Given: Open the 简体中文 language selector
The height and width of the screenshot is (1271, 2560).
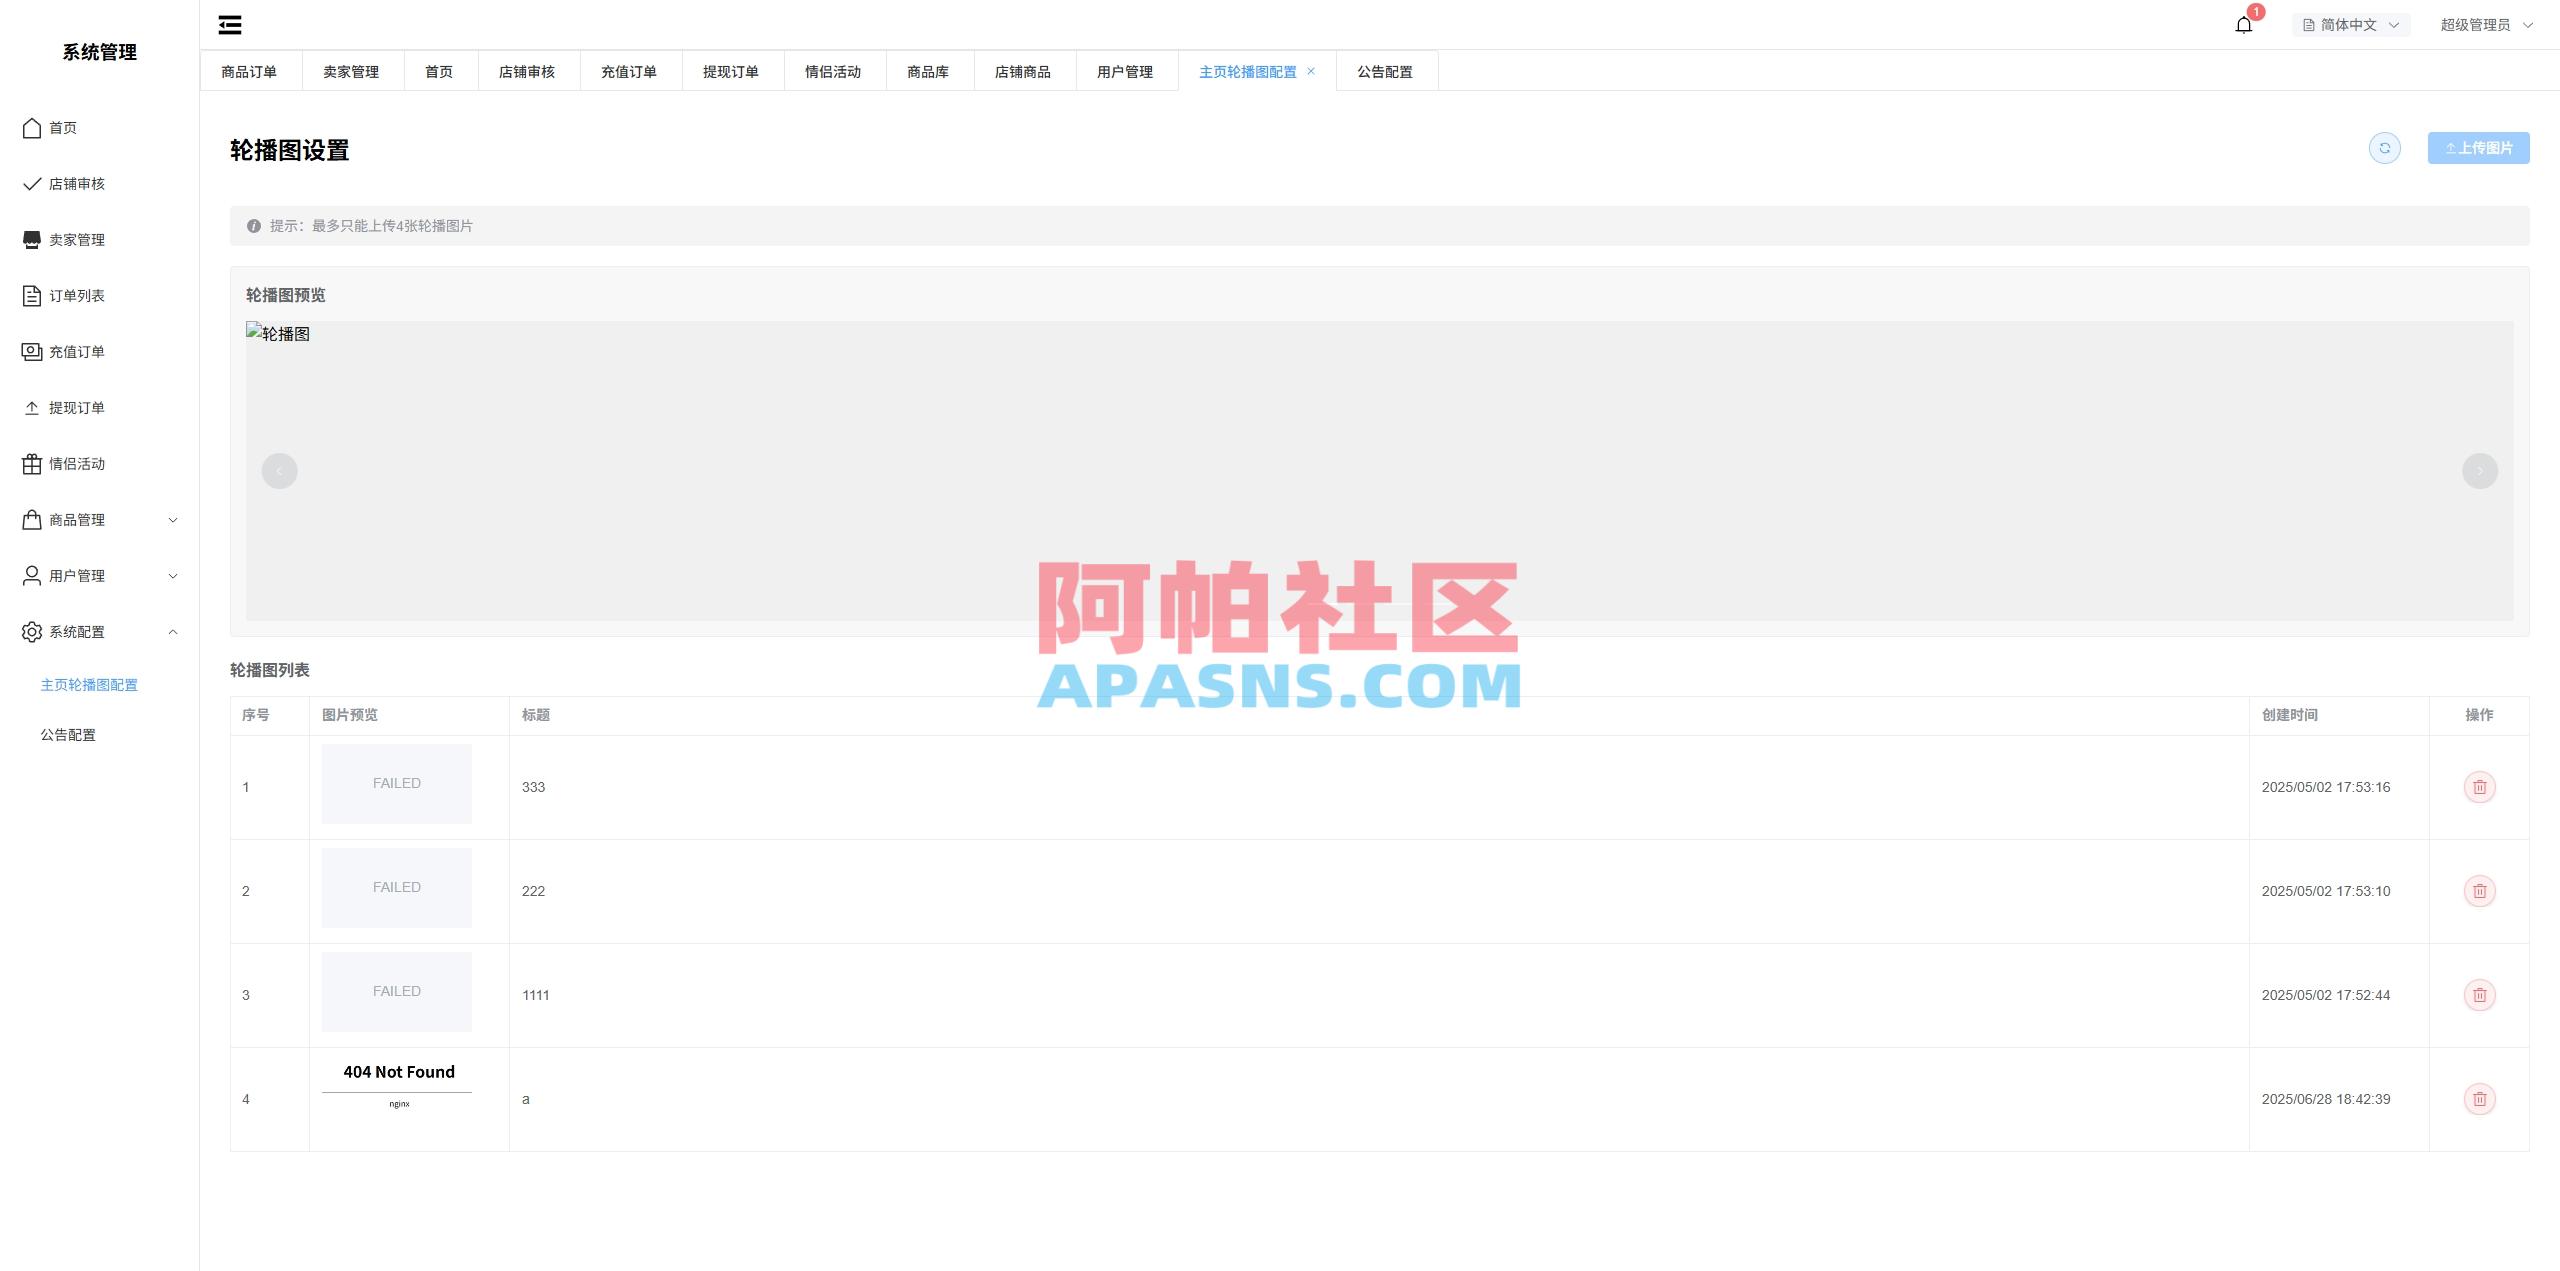Looking at the screenshot, I should click(2350, 24).
